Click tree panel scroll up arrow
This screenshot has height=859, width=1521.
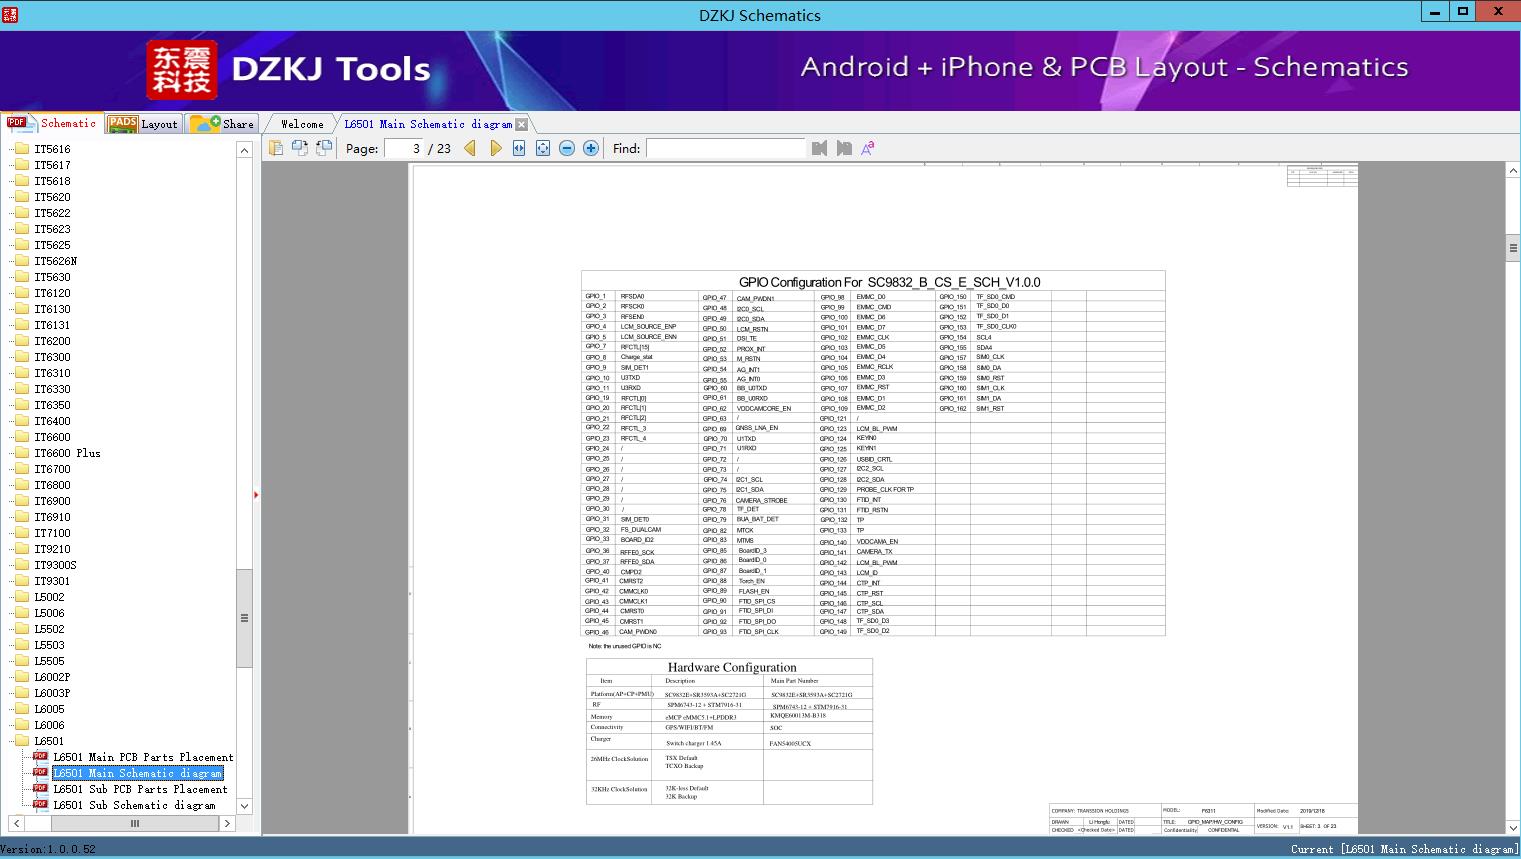tap(244, 150)
